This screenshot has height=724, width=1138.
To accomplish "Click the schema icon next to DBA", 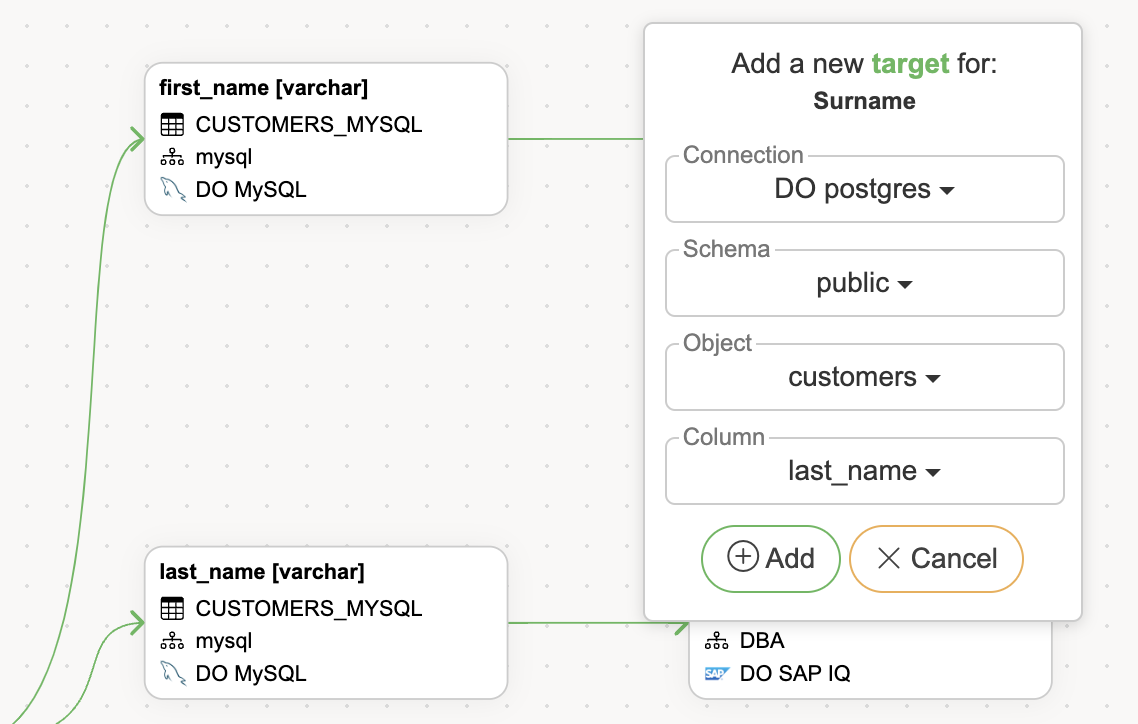I will tap(716, 641).
